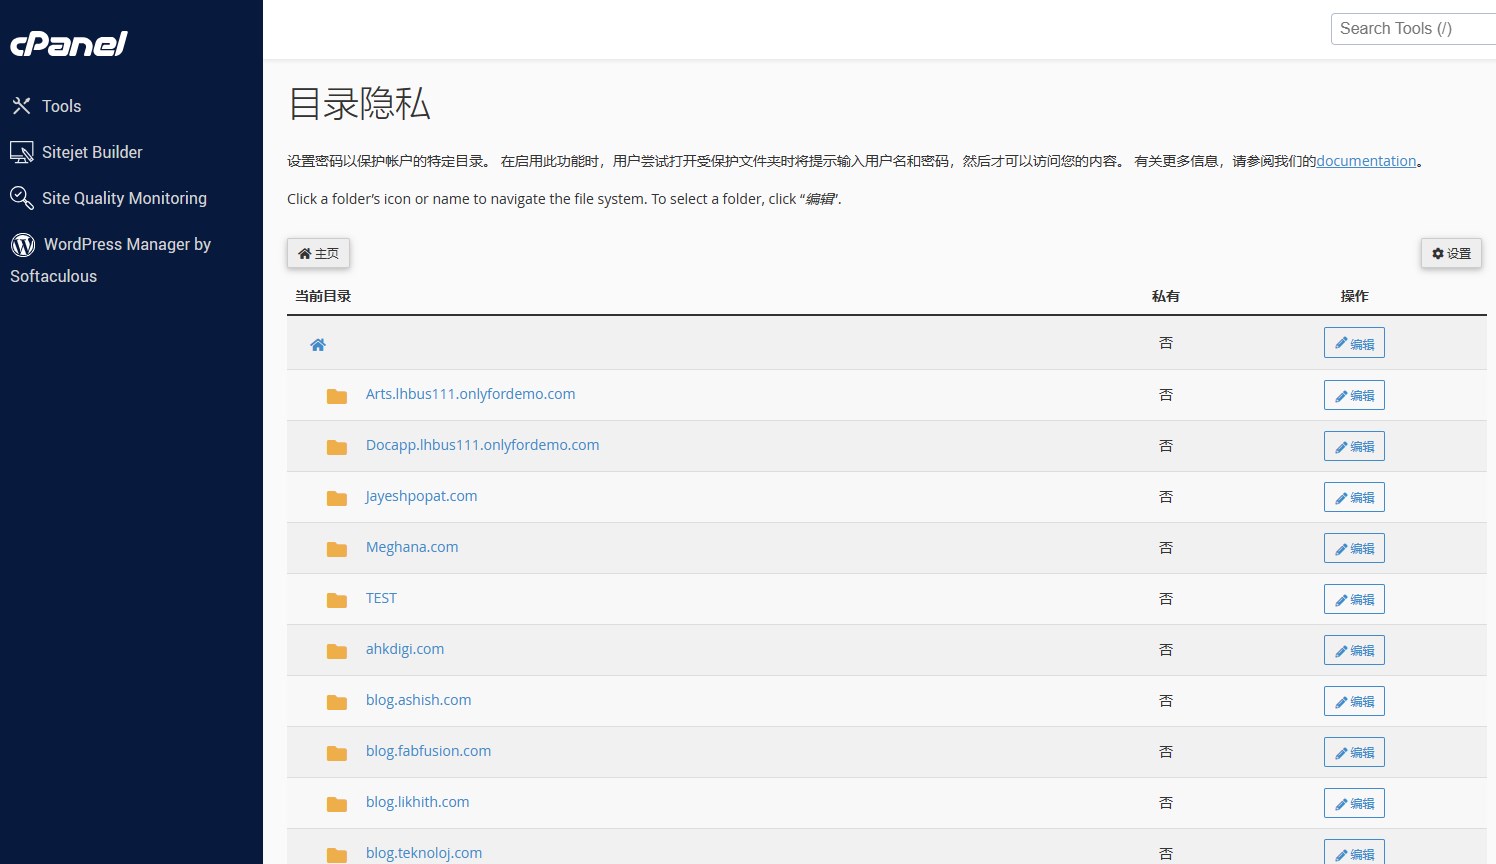Click 编辑 for TEST folder
This screenshot has height=864, width=1496.
(1354, 599)
